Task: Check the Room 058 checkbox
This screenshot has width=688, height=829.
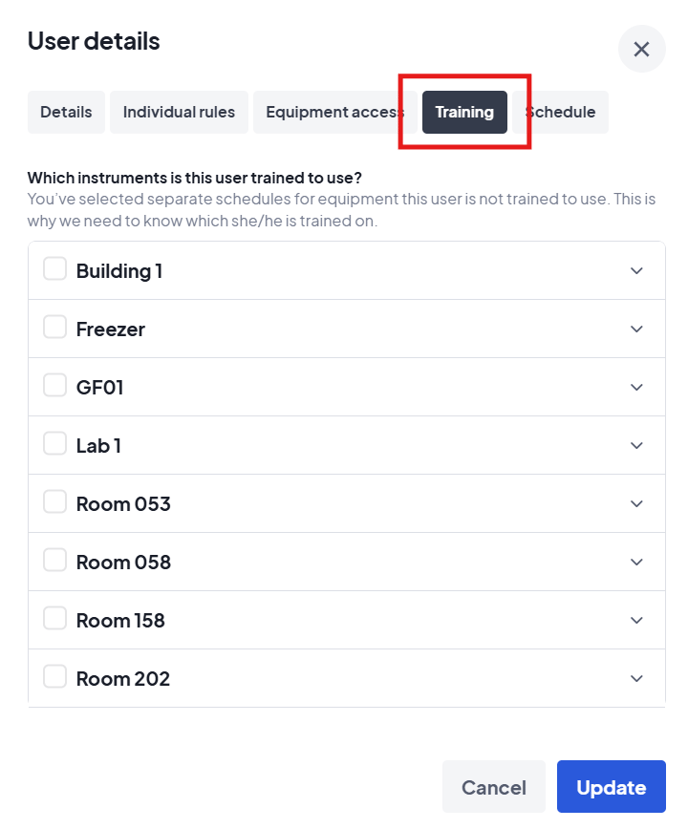Action: (x=55, y=561)
